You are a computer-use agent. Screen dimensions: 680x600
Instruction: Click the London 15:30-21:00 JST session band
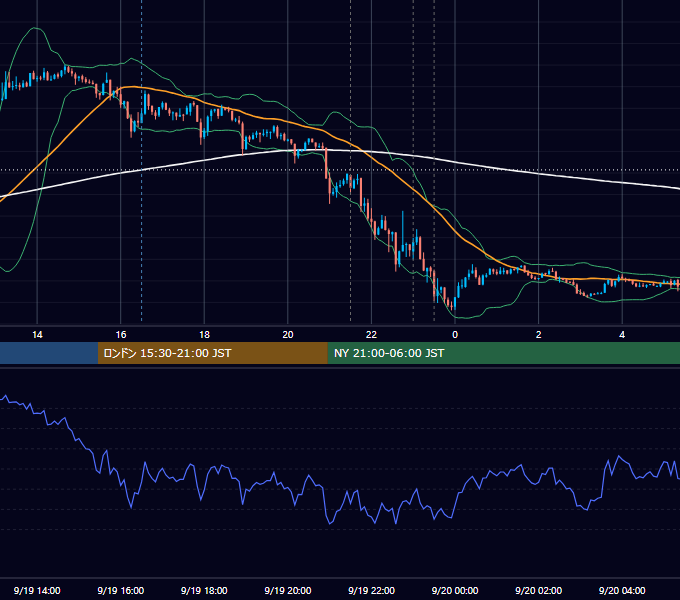coord(212,353)
